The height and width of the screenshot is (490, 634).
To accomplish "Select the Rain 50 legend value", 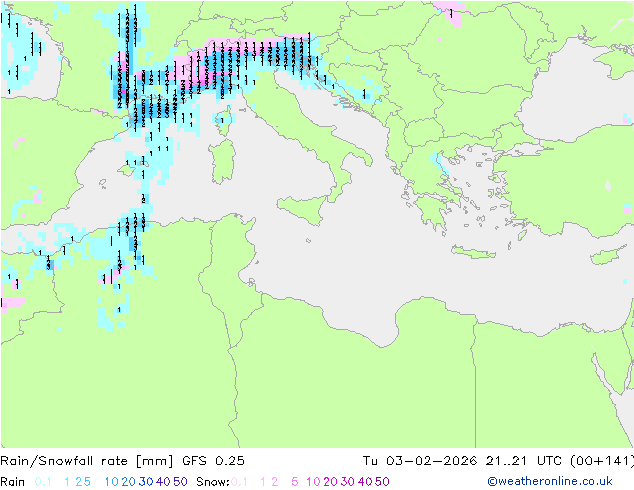I will click(180, 482).
